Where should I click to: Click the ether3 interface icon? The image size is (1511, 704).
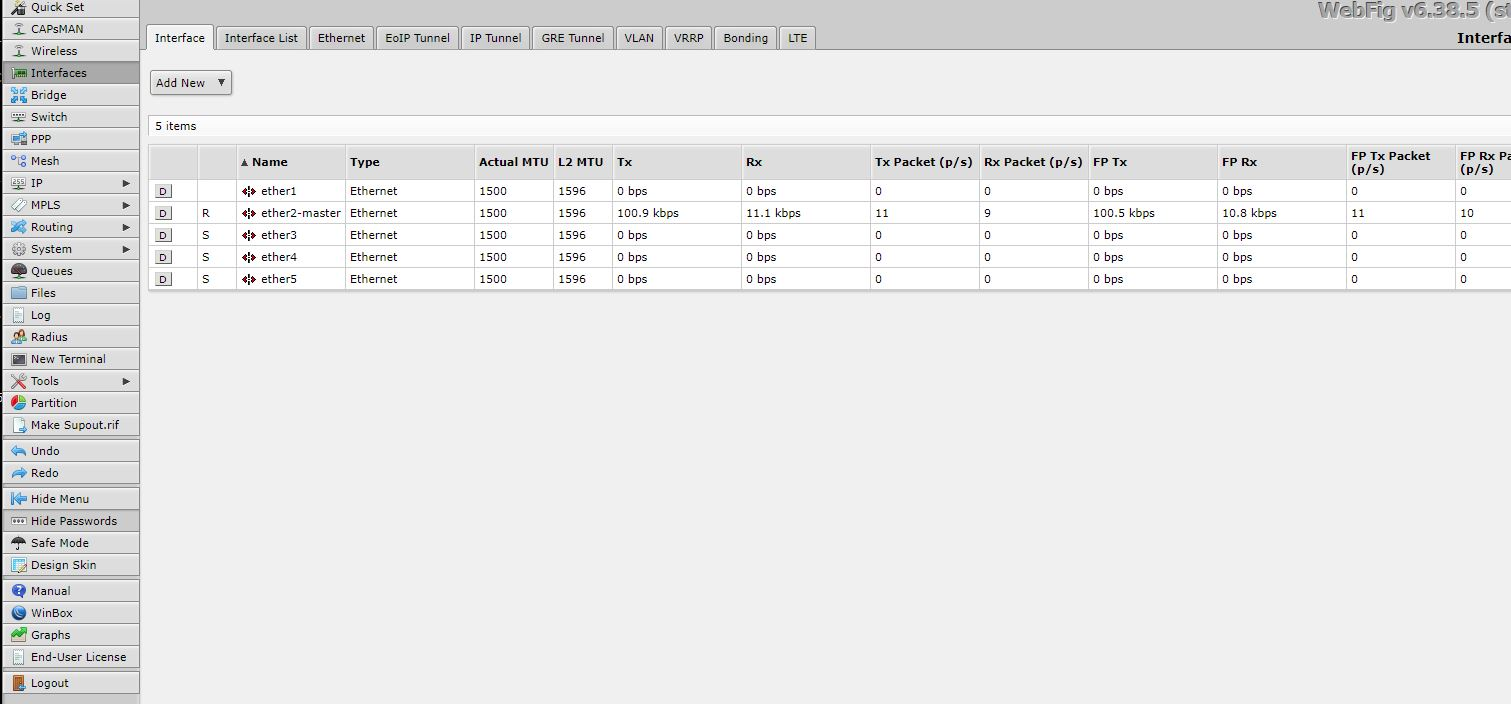tap(249, 235)
